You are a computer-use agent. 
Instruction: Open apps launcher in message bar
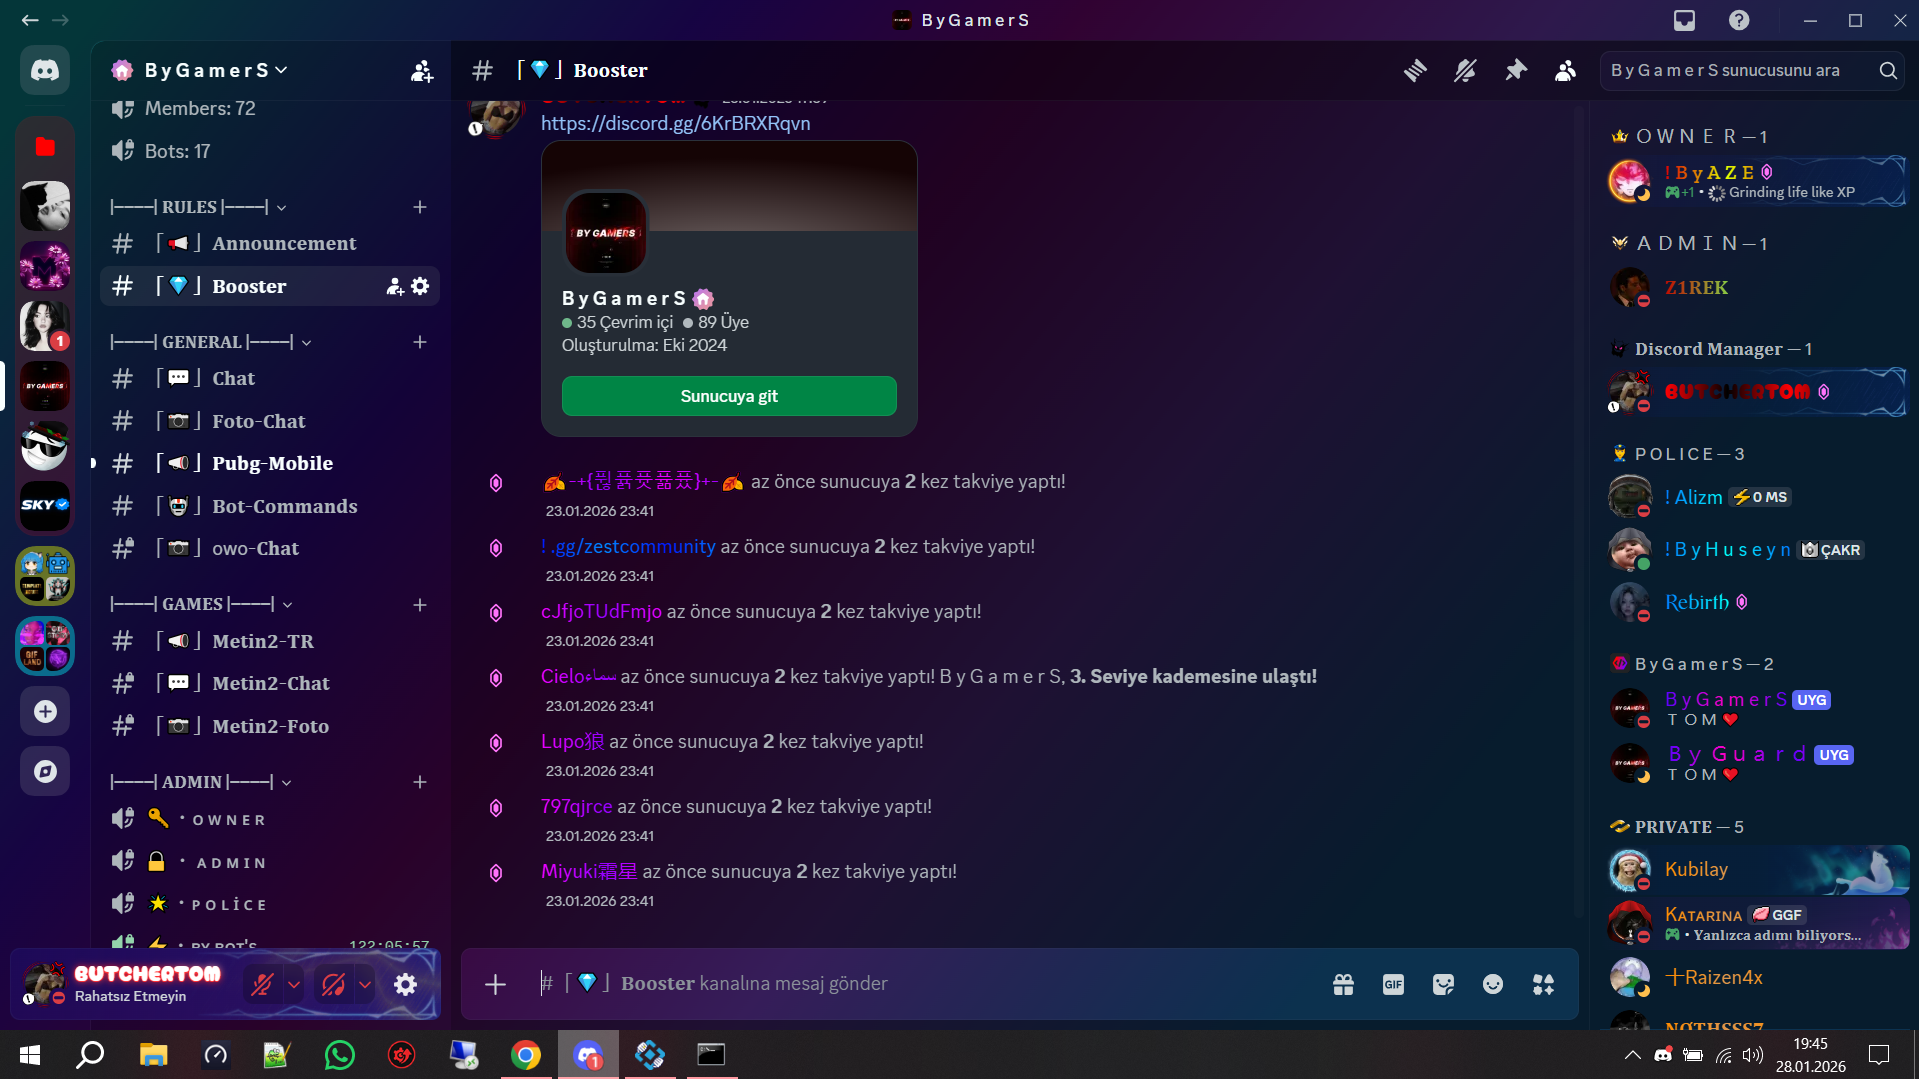tap(1543, 984)
